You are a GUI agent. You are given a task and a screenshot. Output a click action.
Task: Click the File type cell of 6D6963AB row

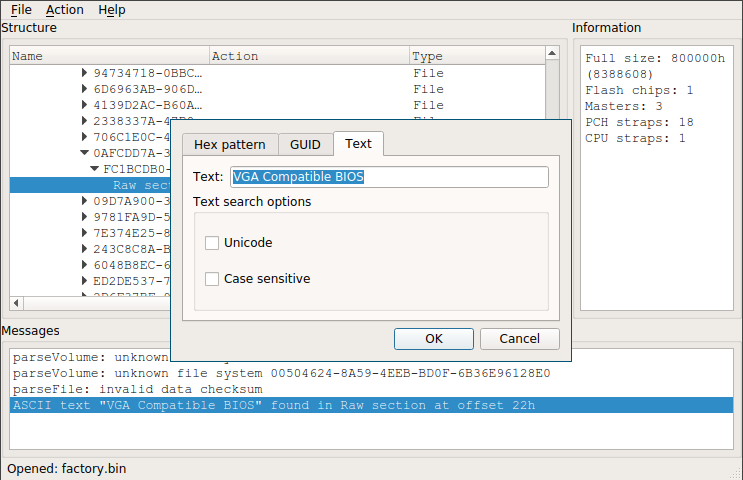428,89
